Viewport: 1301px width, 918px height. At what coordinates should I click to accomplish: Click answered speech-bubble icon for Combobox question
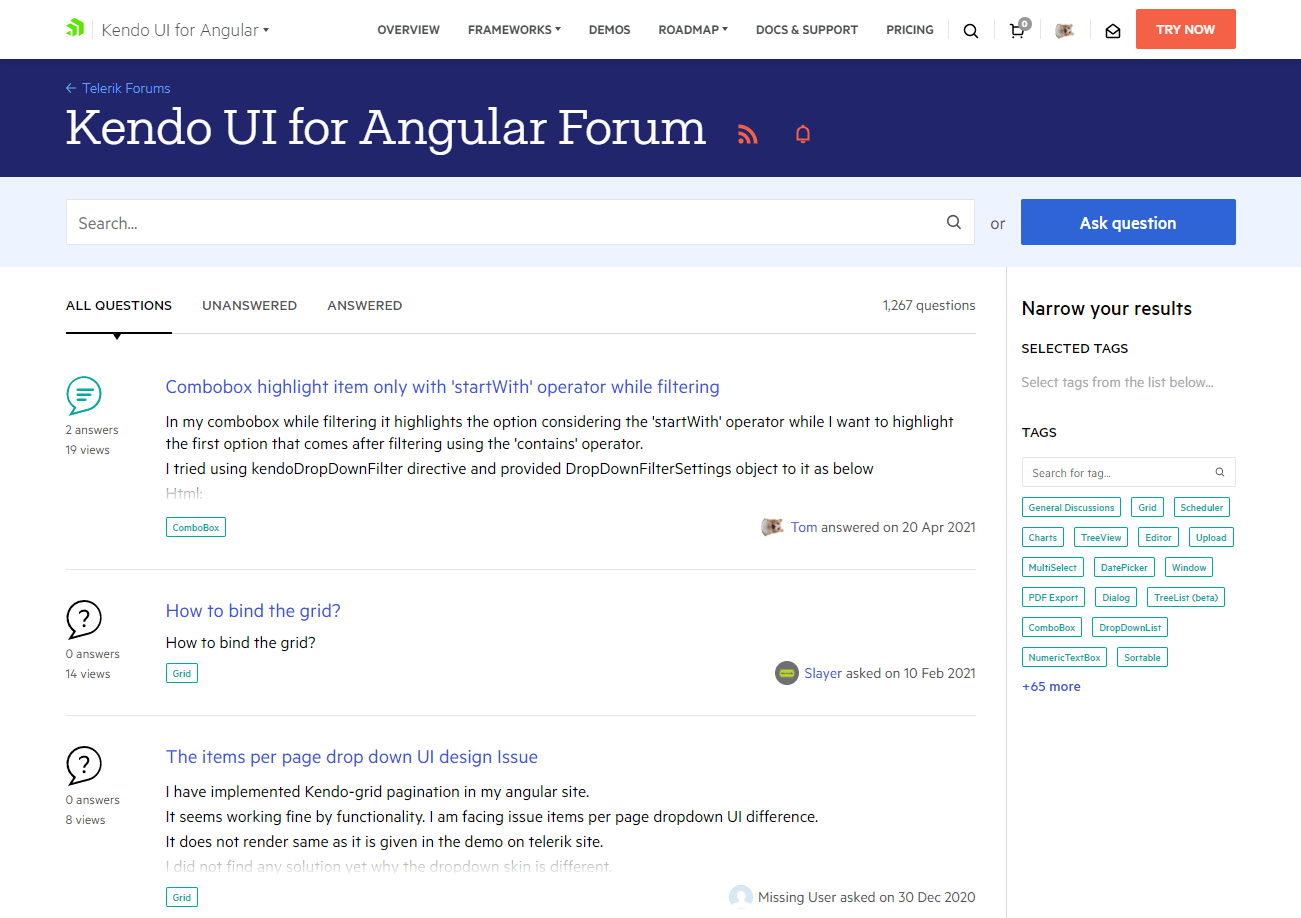point(84,396)
